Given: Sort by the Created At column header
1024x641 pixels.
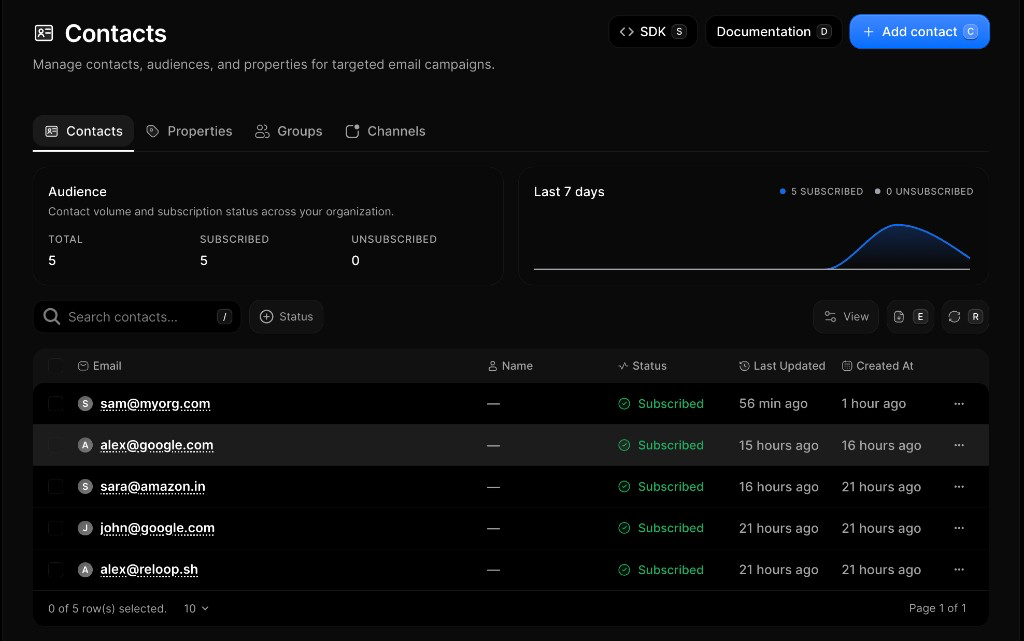Looking at the screenshot, I should point(877,366).
